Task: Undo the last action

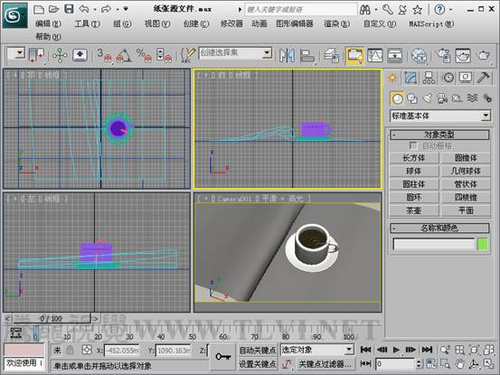Action: [84, 9]
